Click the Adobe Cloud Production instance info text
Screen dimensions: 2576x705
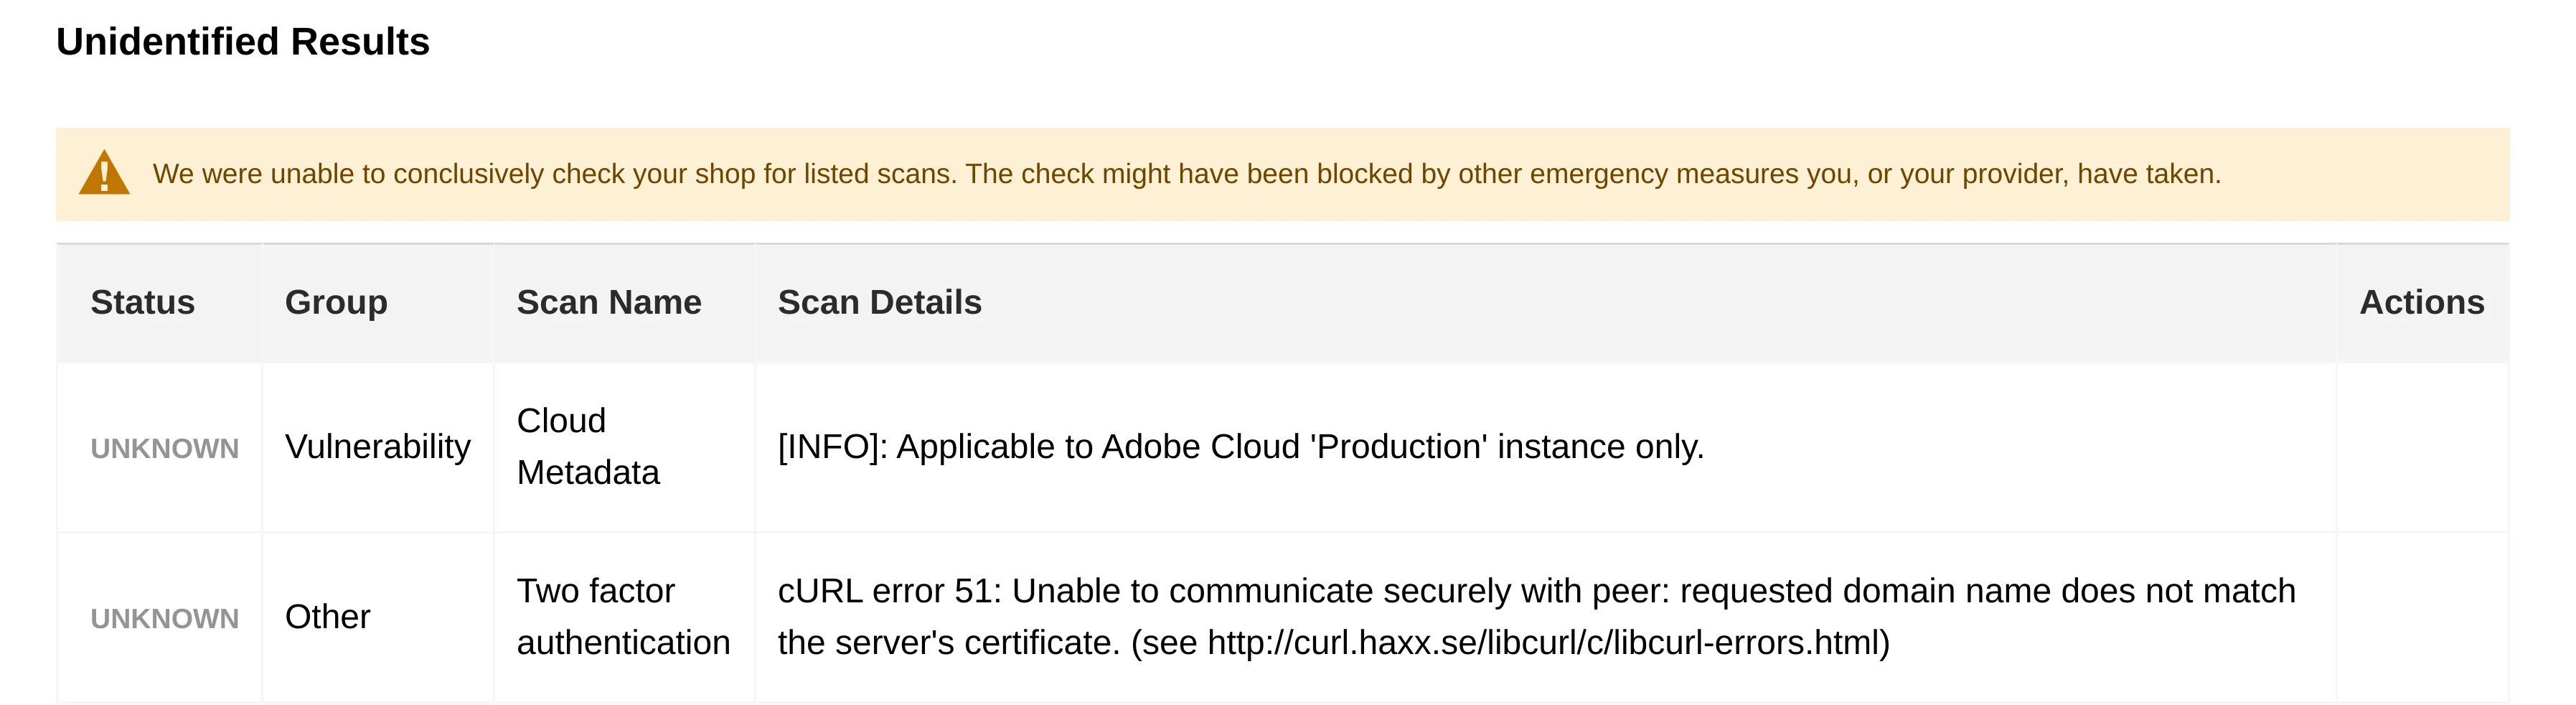click(1240, 446)
